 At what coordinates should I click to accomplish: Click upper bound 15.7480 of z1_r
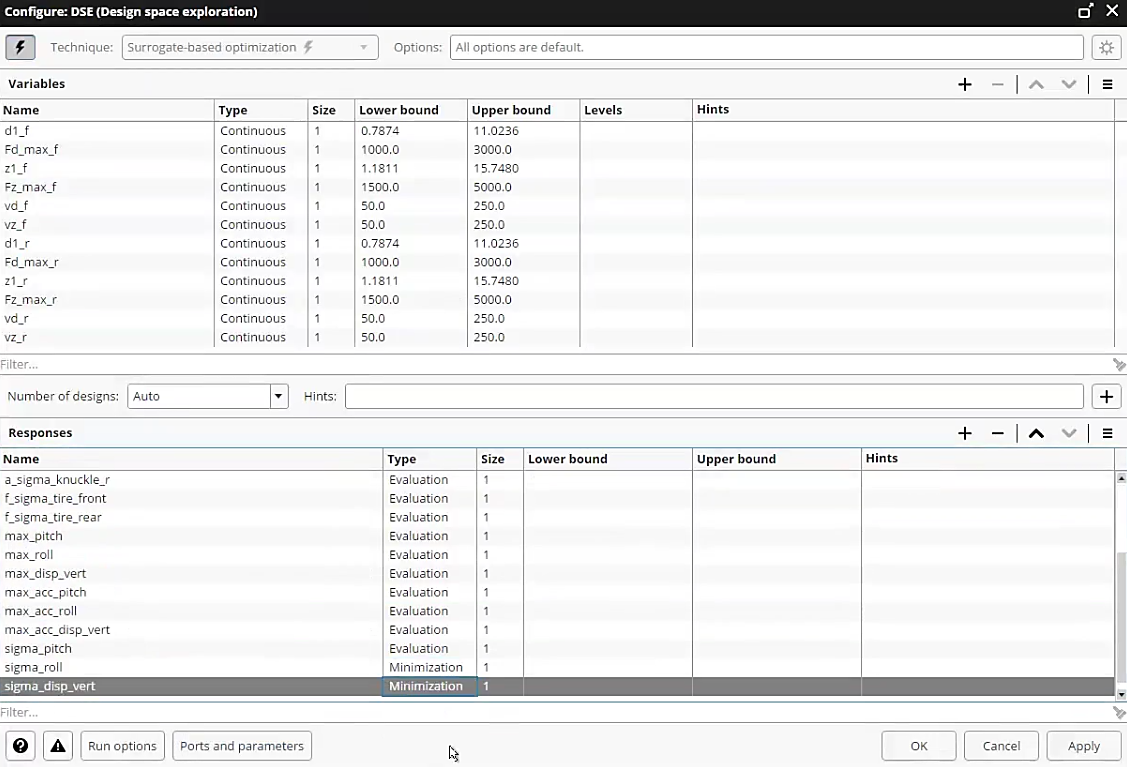(496, 281)
